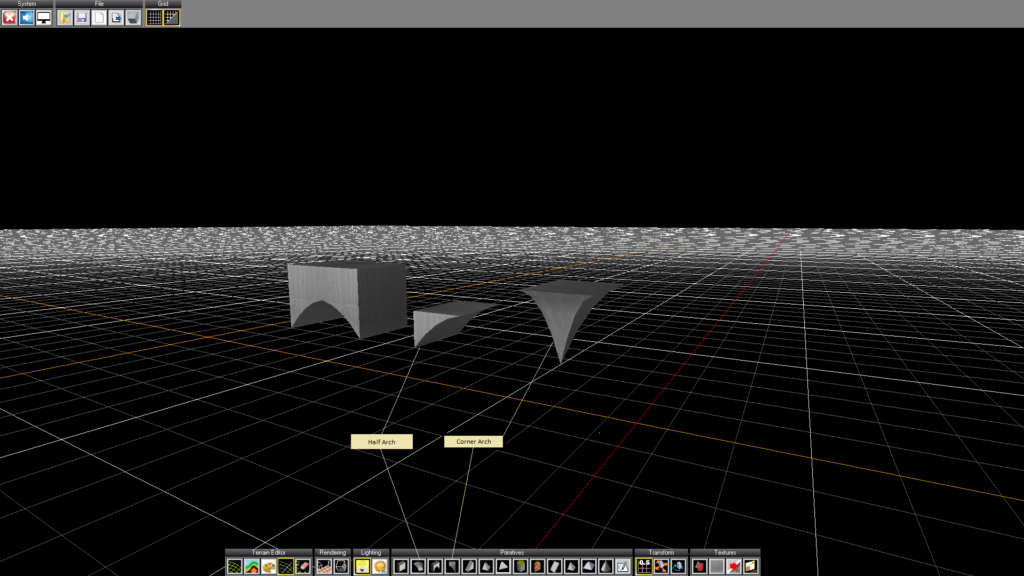Viewport: 1024px width, 576px height.
Task: Toggle sound with the blue speaker icon
Action: point(26,18)
